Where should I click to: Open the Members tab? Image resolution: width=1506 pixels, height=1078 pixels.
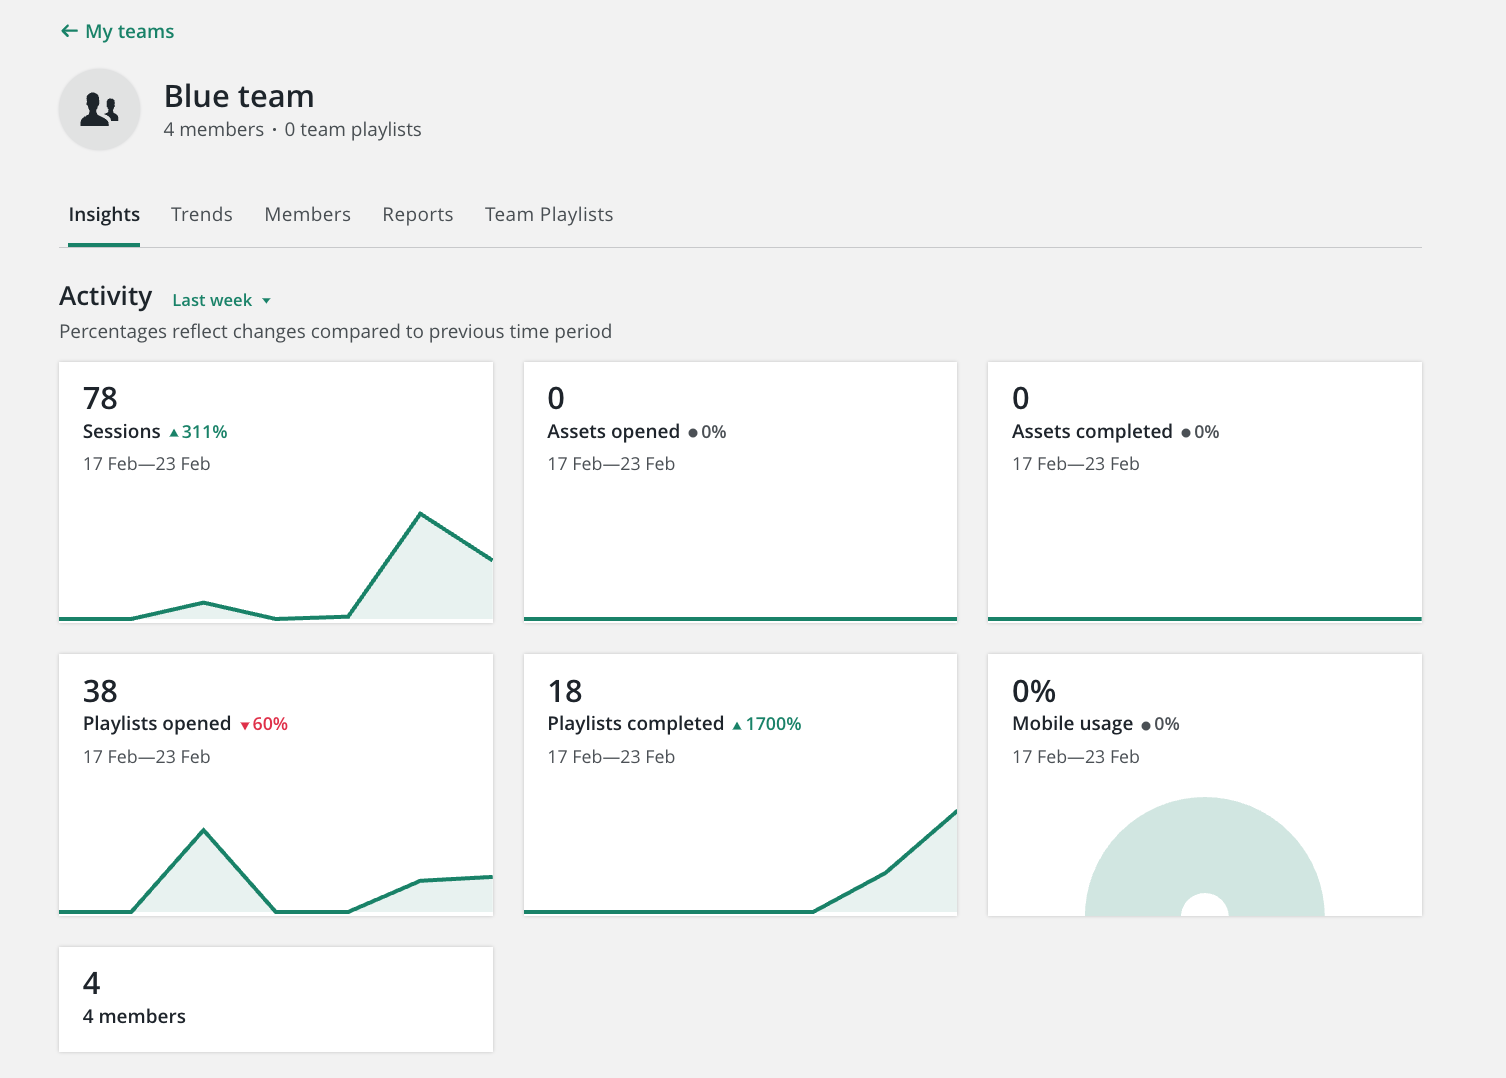pyautogui.click(x=308, y=215)
